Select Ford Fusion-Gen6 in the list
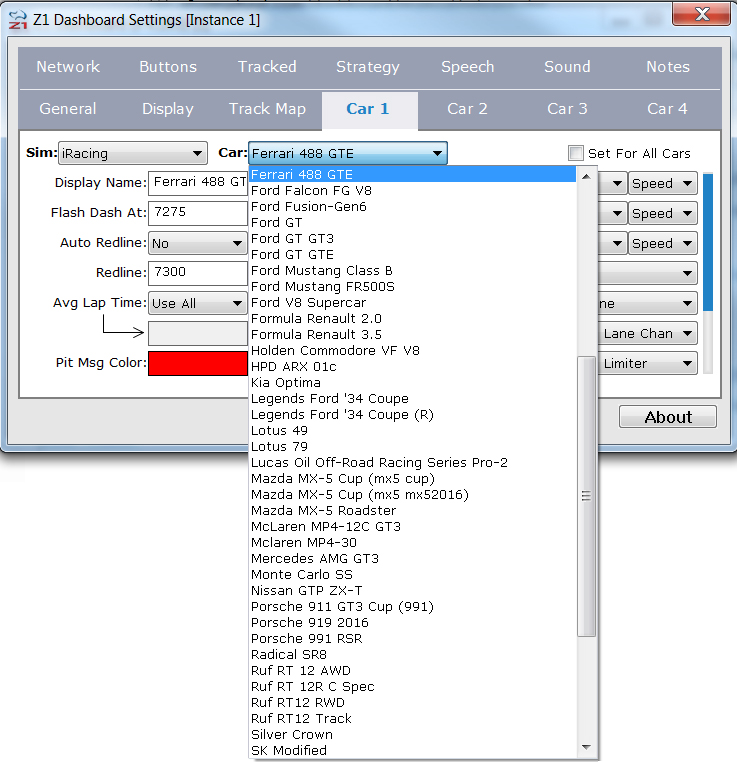Image resolution: width=737 pixels, height=762 pixels. tap(412, 207)
